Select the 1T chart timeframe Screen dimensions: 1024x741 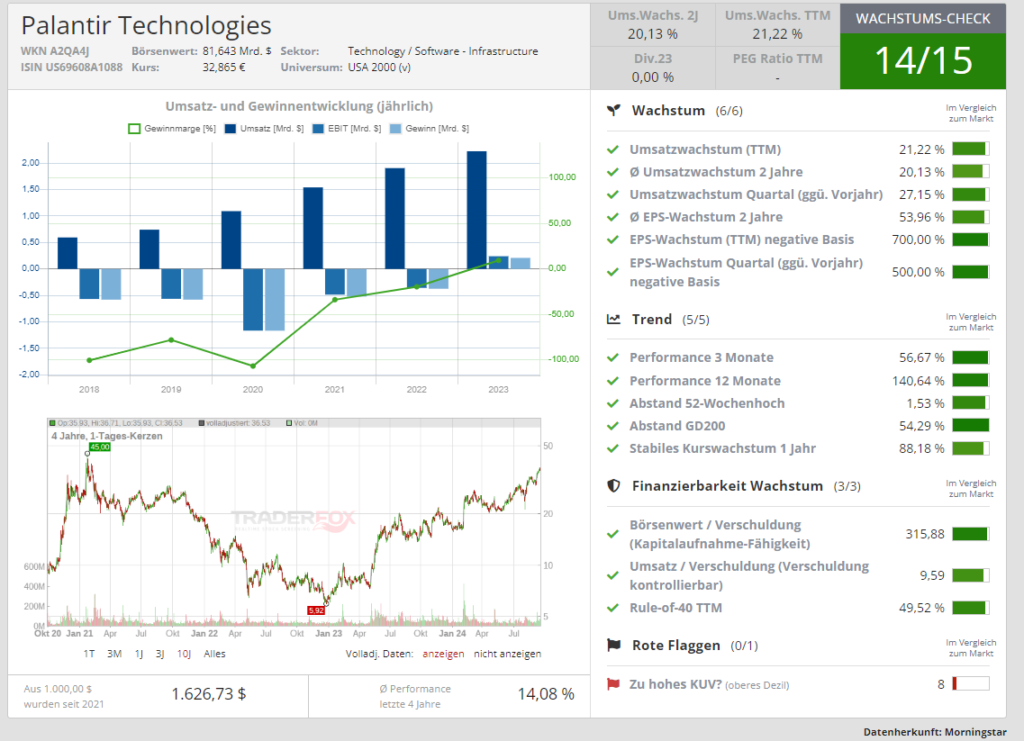click(x=89, y=654)
